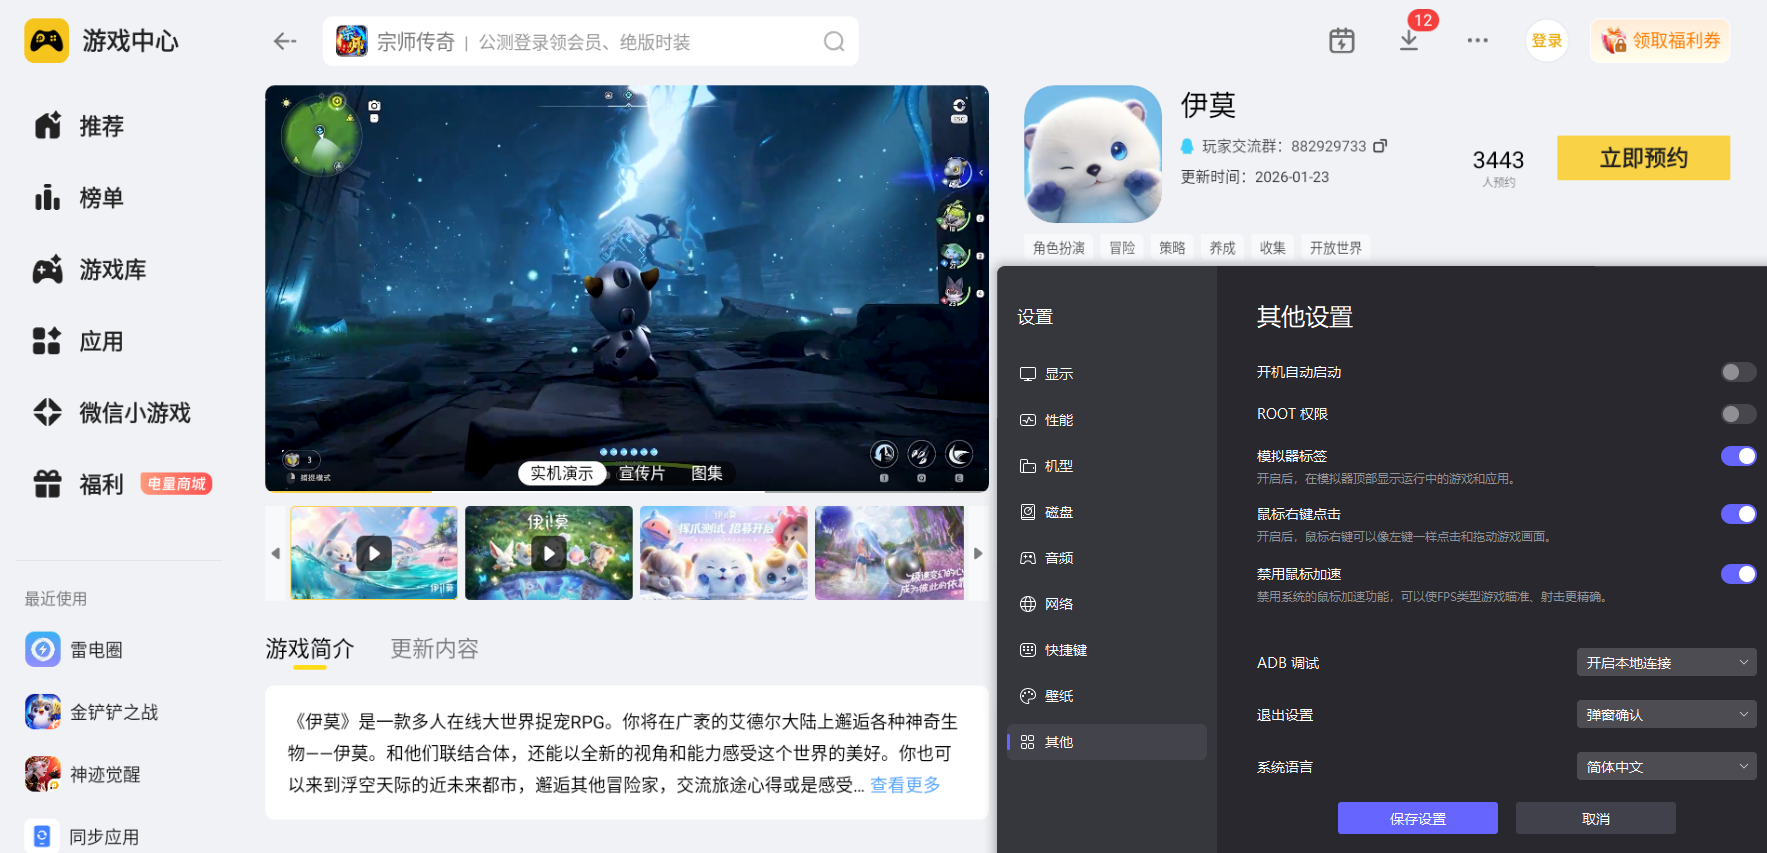Click the 开放世界 genre tag
This screenshot has height=853, width=1767.
(1336, 248)
